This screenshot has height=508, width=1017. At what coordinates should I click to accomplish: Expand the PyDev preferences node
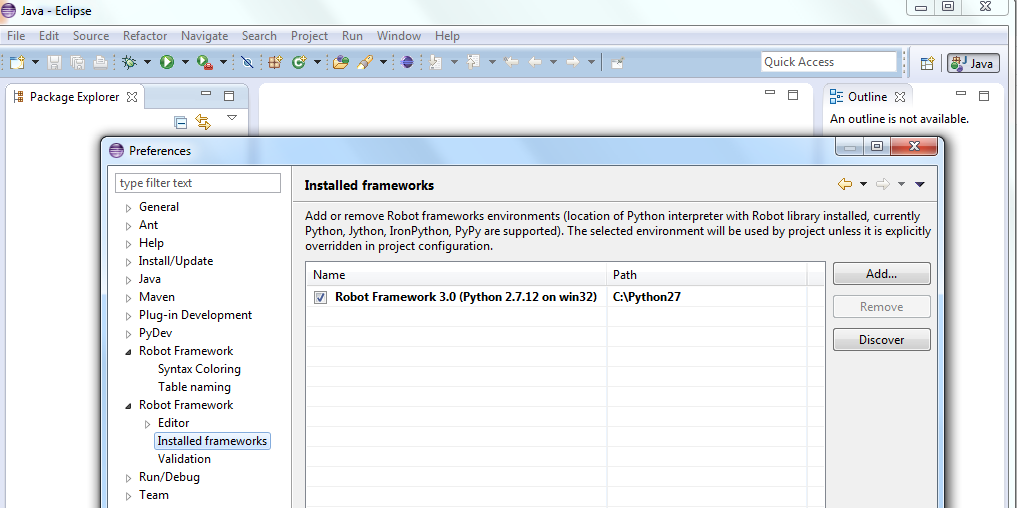(128, 334)
